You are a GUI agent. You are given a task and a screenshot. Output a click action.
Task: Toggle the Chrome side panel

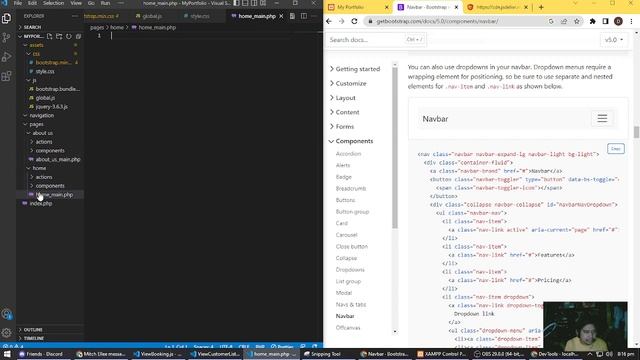tap(605, 21)
